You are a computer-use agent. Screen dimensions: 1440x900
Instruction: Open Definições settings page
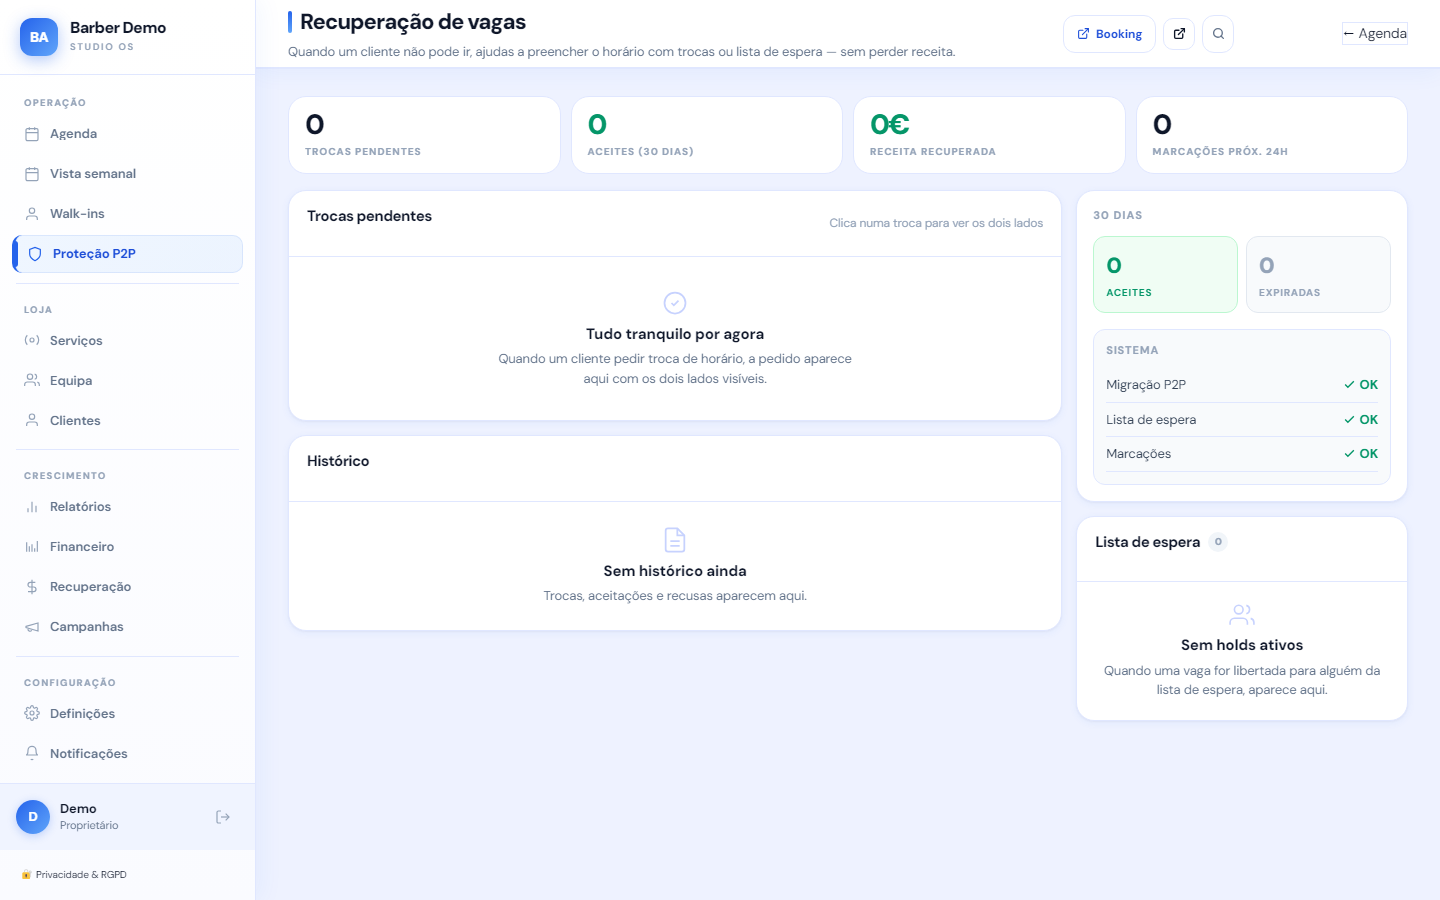point(127,713)
